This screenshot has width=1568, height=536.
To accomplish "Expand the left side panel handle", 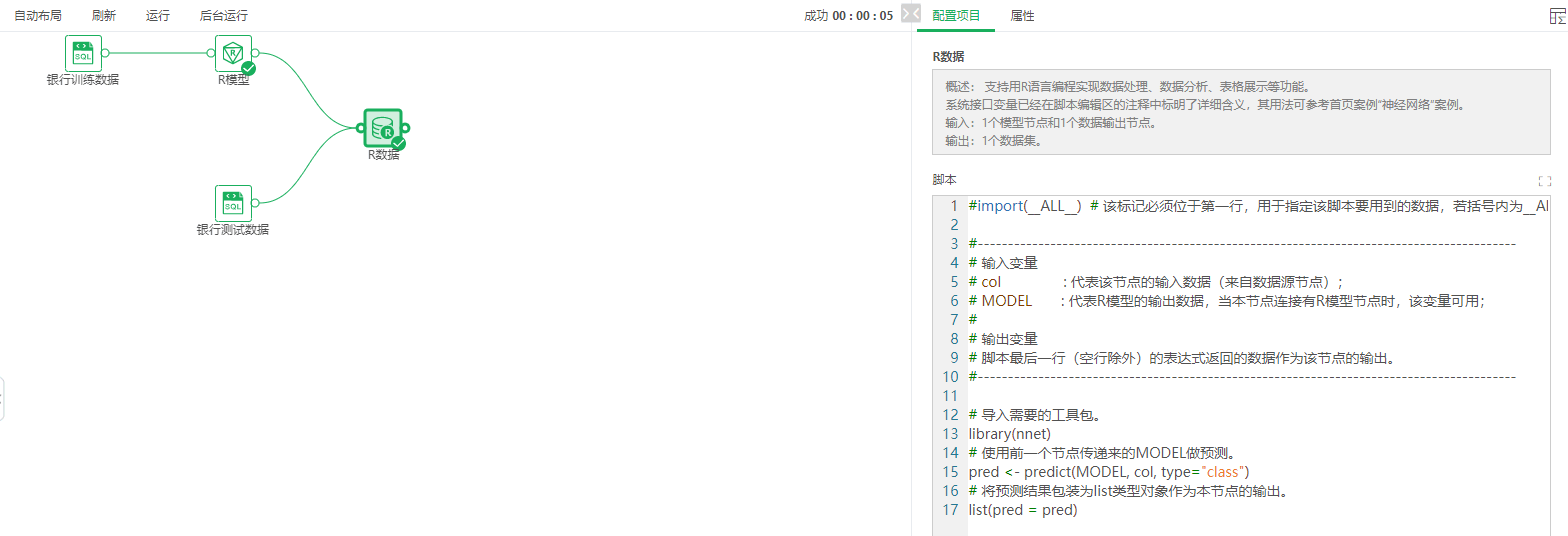I will [2, 399].
